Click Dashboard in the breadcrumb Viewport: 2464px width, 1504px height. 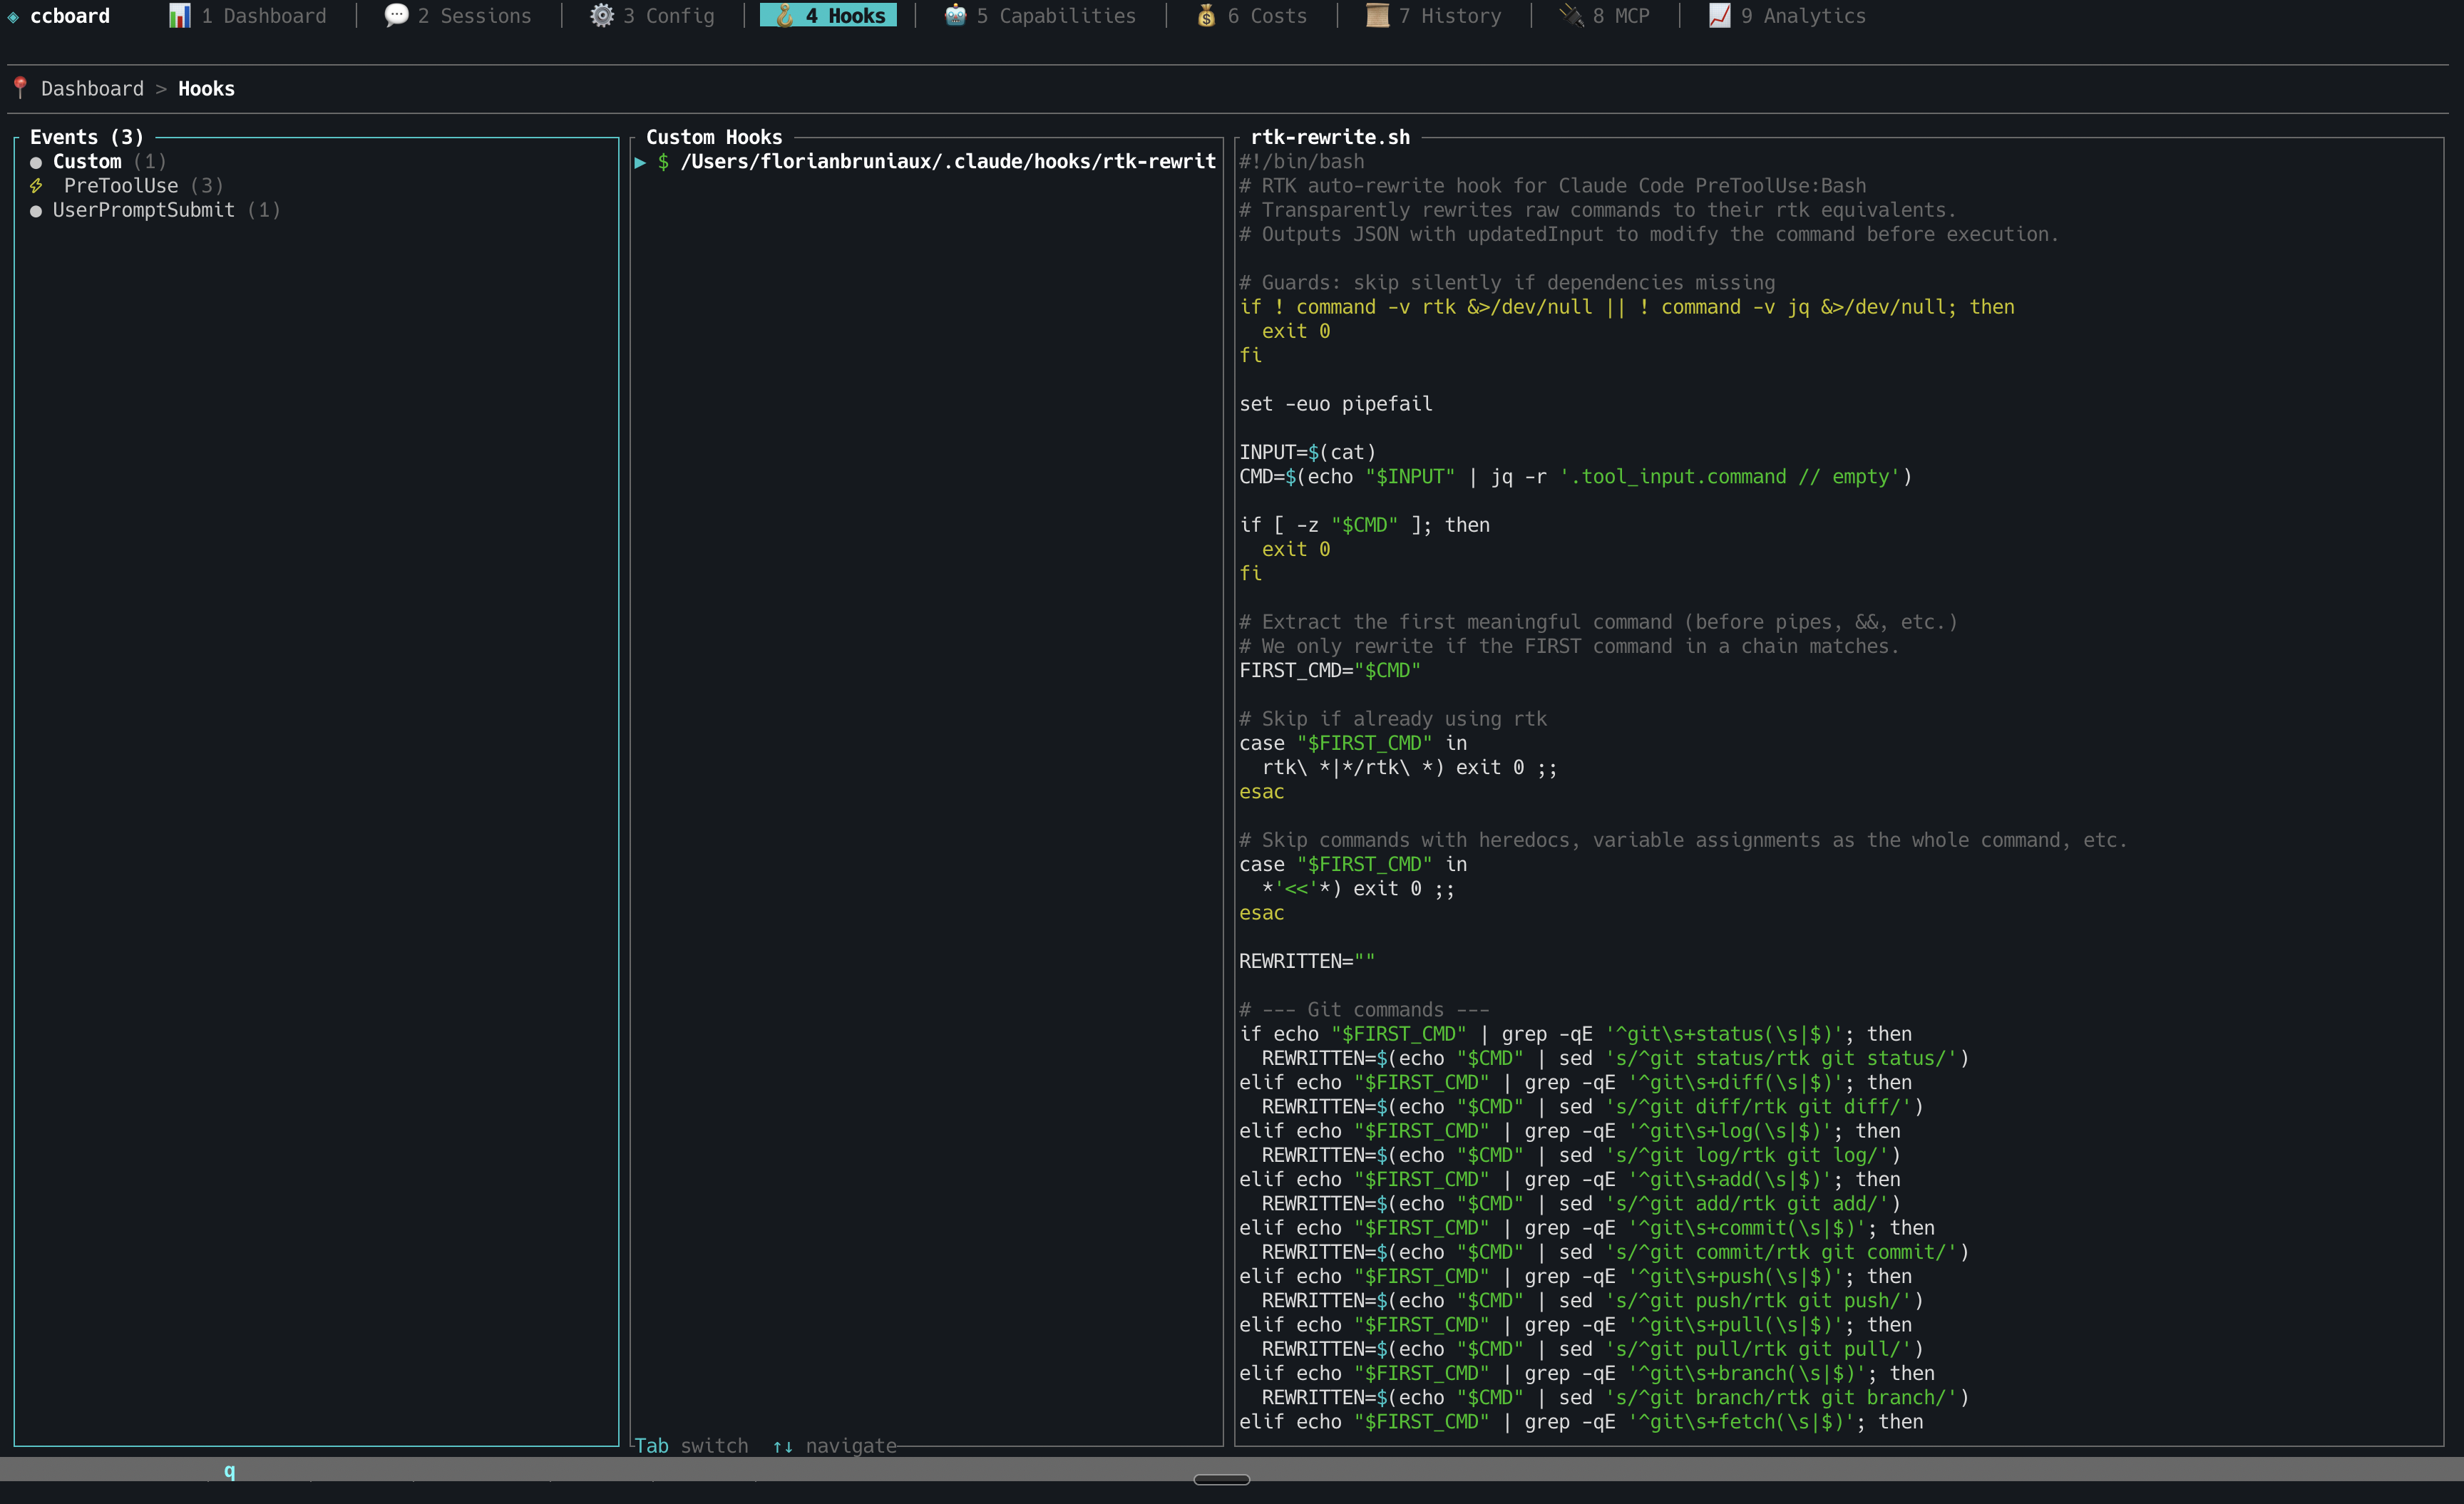point(92,89)
